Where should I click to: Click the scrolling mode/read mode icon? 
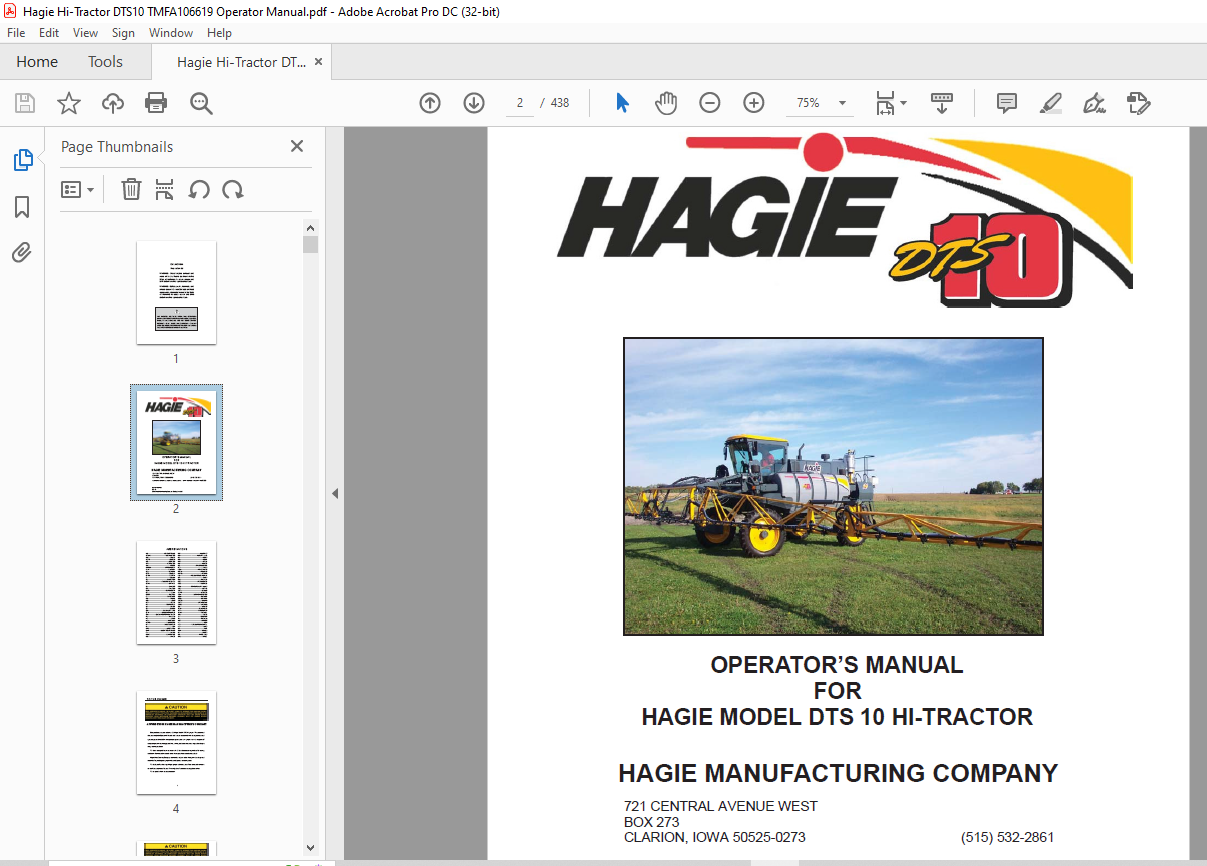tap(941, 103)
